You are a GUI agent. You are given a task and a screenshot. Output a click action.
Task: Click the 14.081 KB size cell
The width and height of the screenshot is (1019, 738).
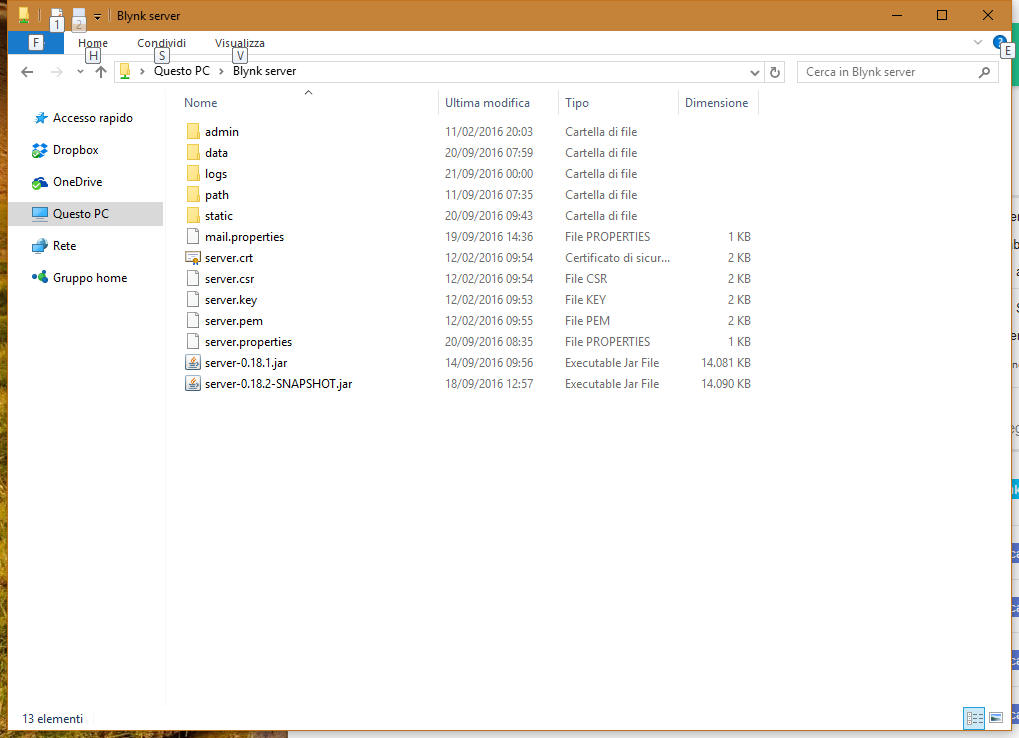pyautogui.click(x=725, y=363)
